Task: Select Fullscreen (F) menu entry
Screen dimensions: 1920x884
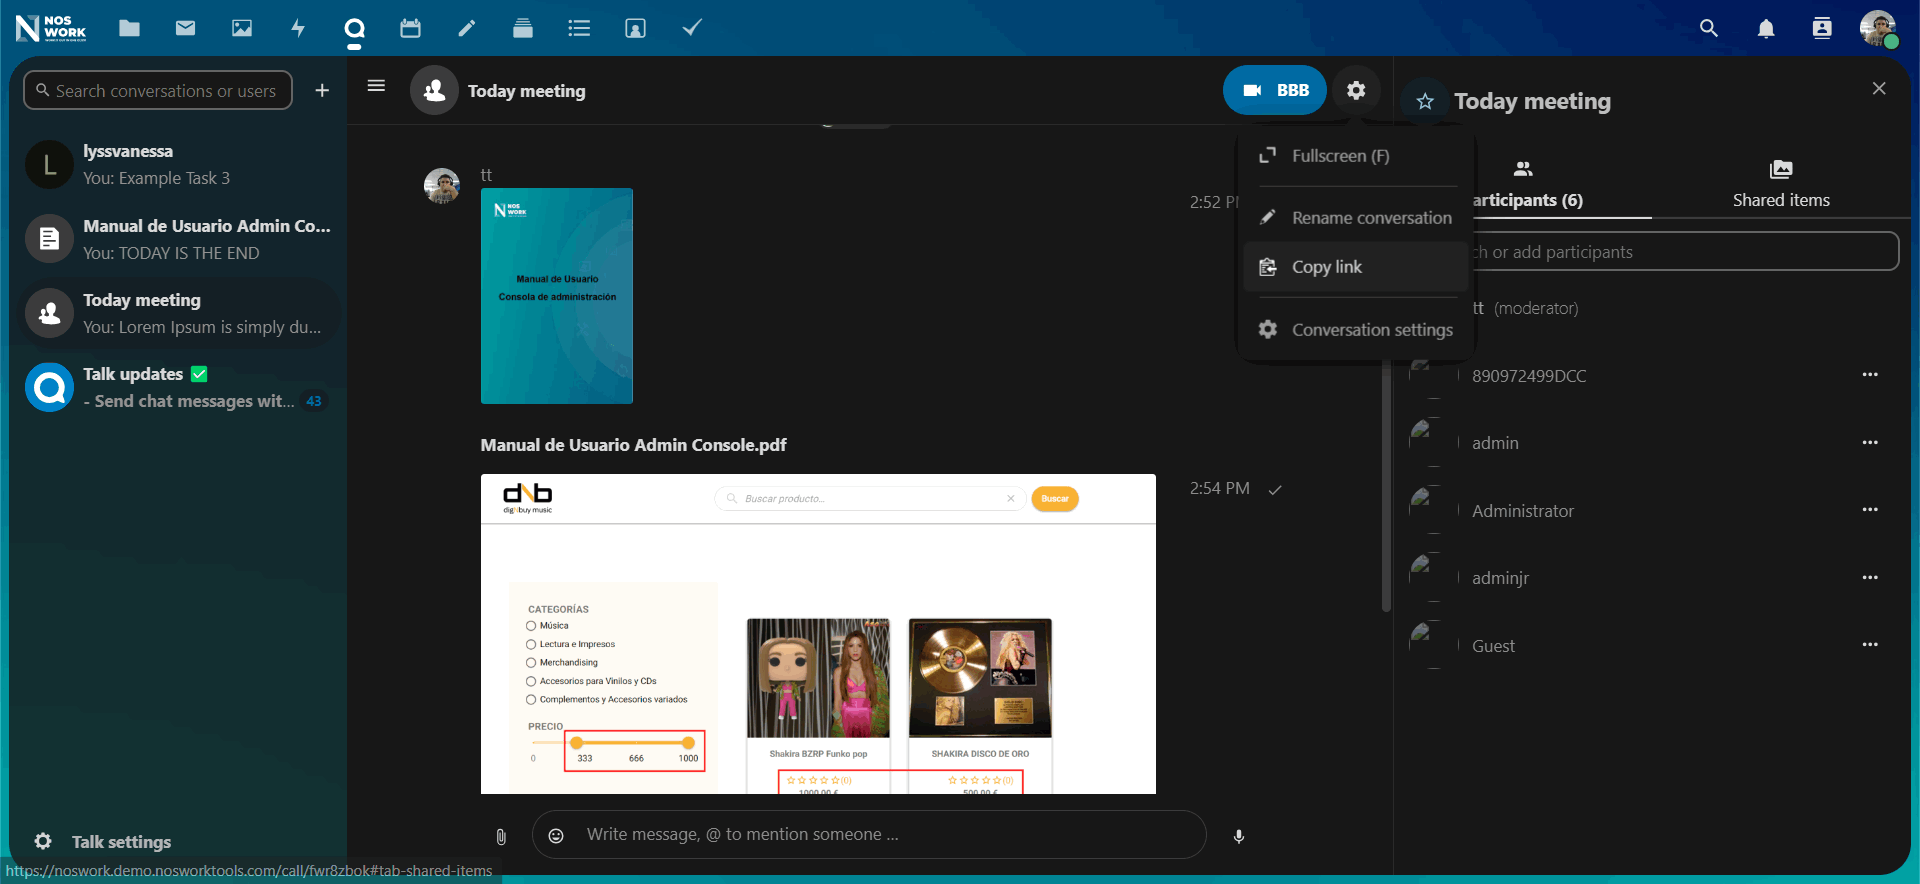Action: pyautogui.click(x=1356, y=156)
